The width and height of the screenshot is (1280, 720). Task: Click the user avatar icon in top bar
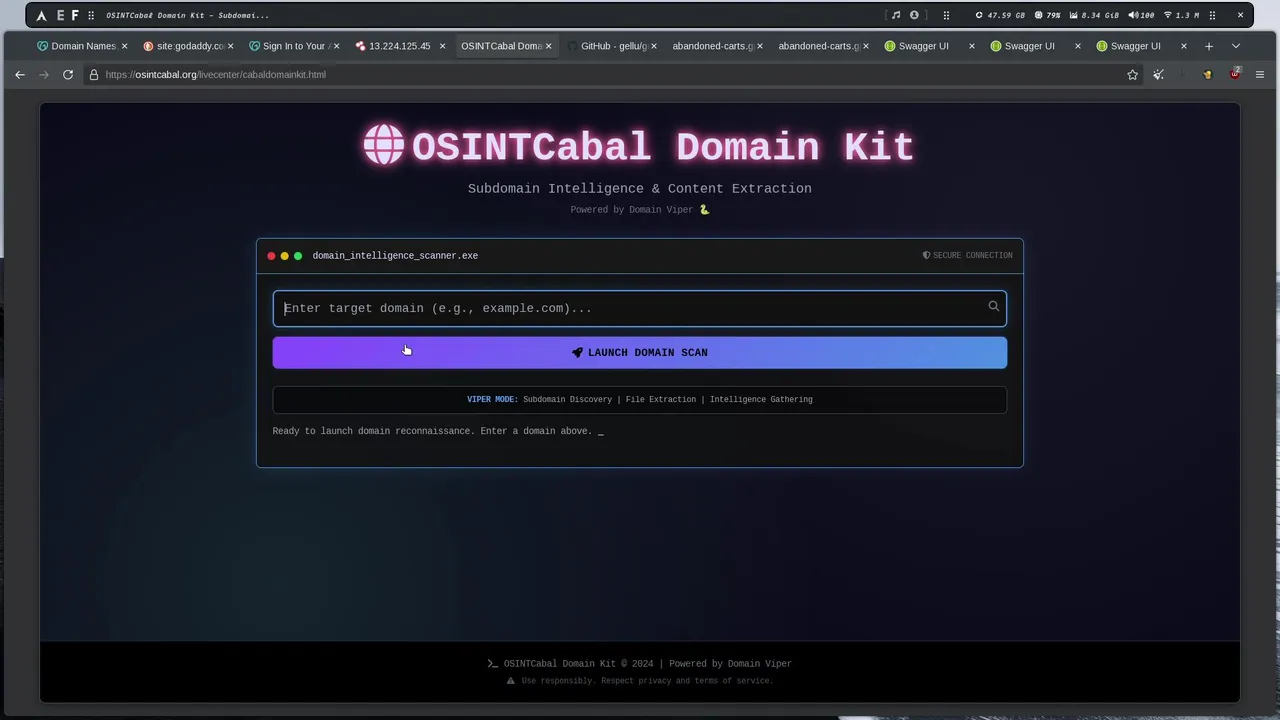click(914, 15)
